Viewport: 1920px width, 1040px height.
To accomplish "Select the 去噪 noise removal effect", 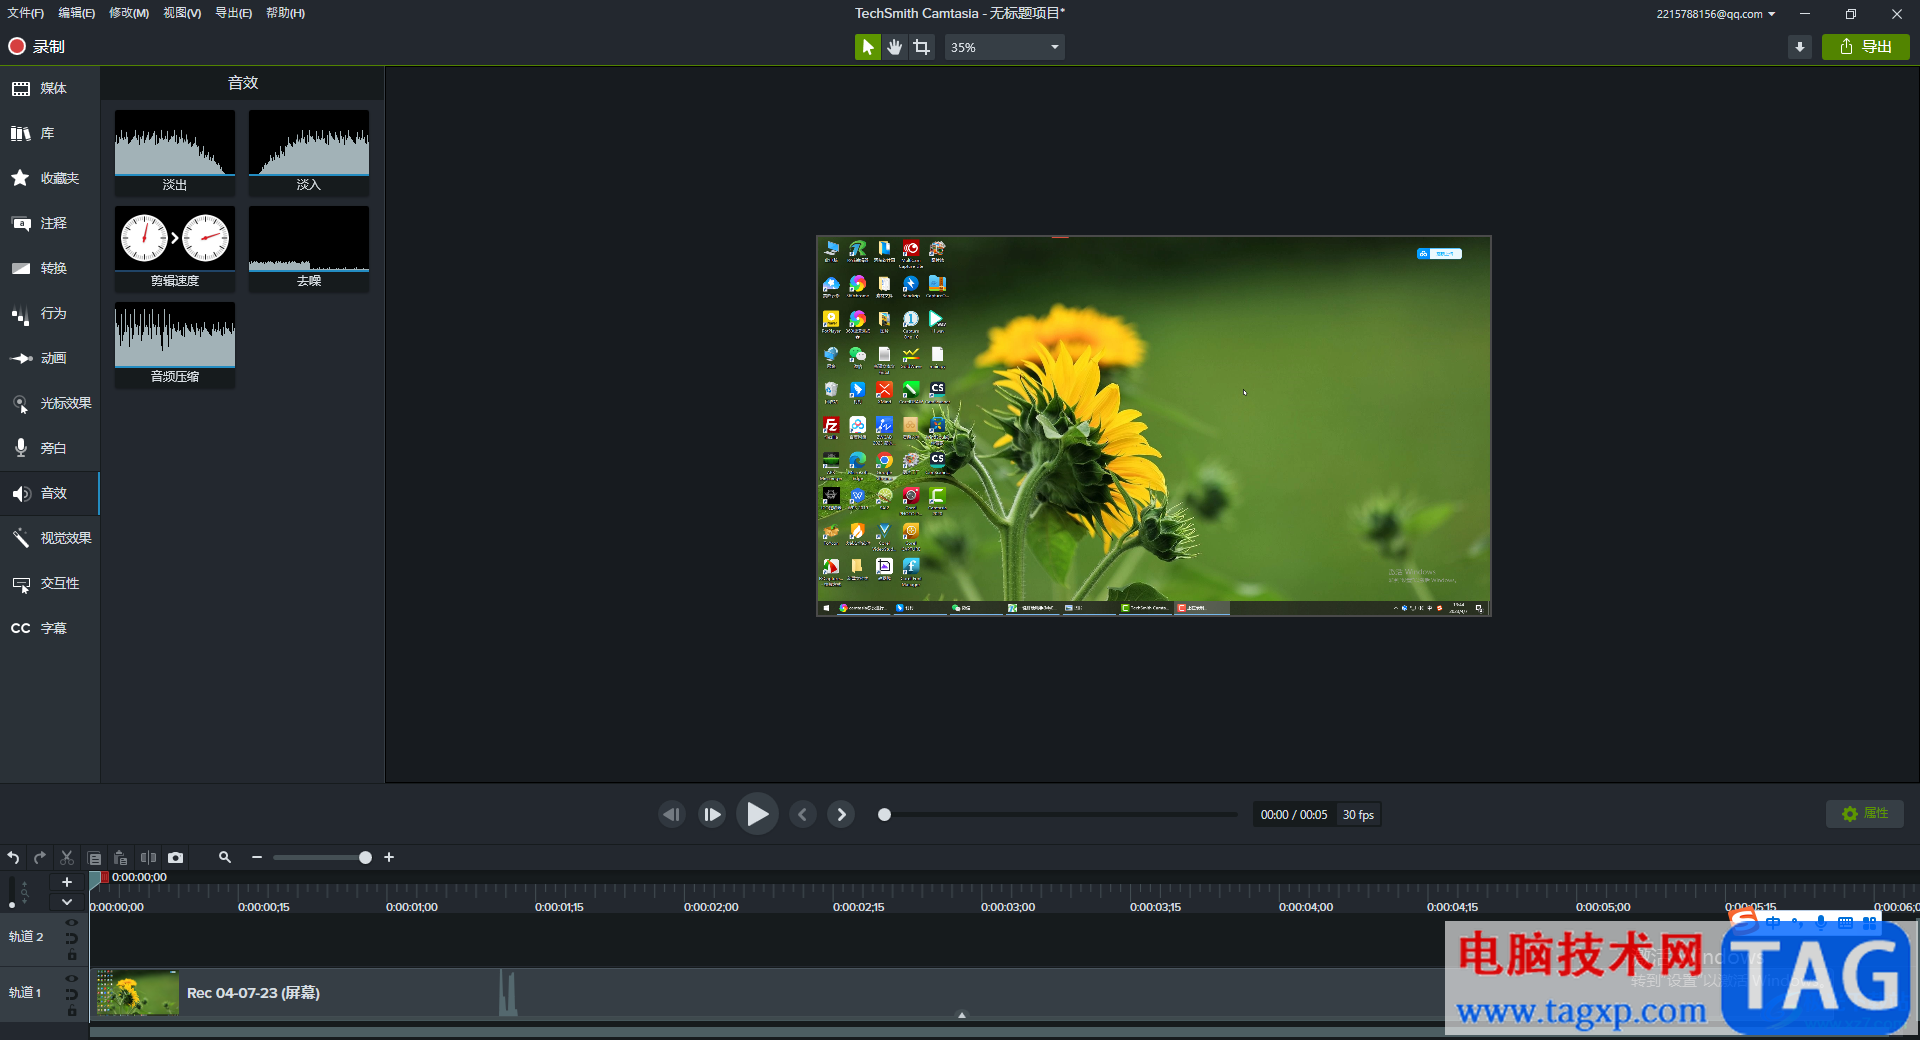I will pyautogui.click(x=309, y=248).
